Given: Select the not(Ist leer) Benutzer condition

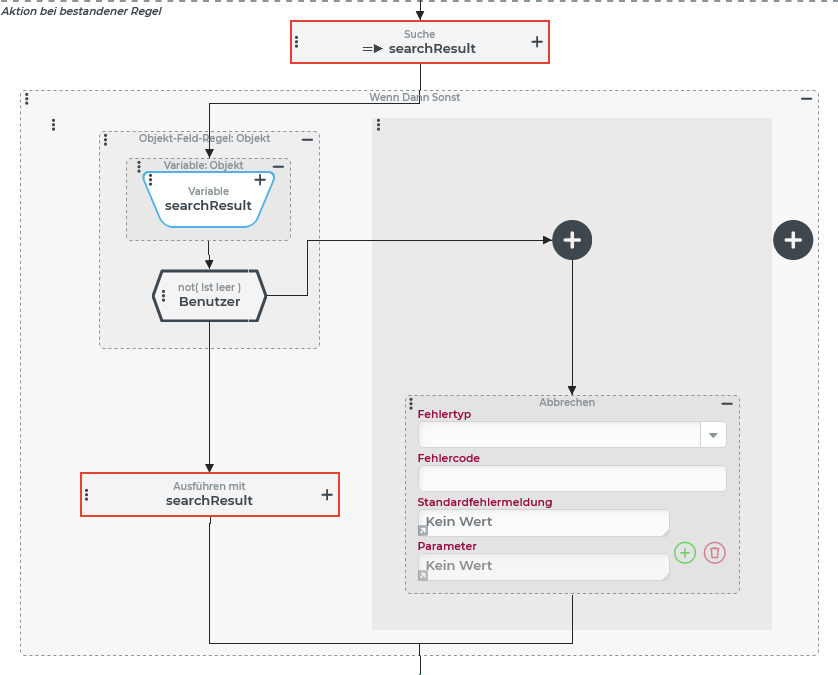Looking at the screenshot, I should coord(209,295).
